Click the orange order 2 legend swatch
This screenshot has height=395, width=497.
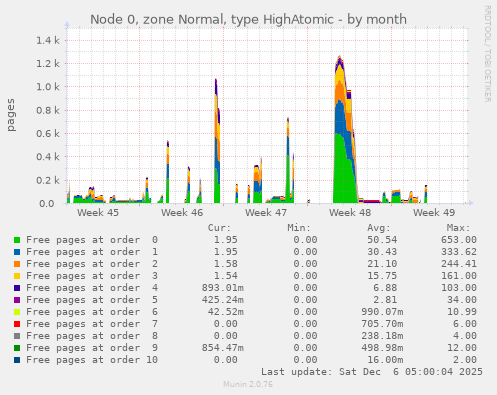pos(17,264)
